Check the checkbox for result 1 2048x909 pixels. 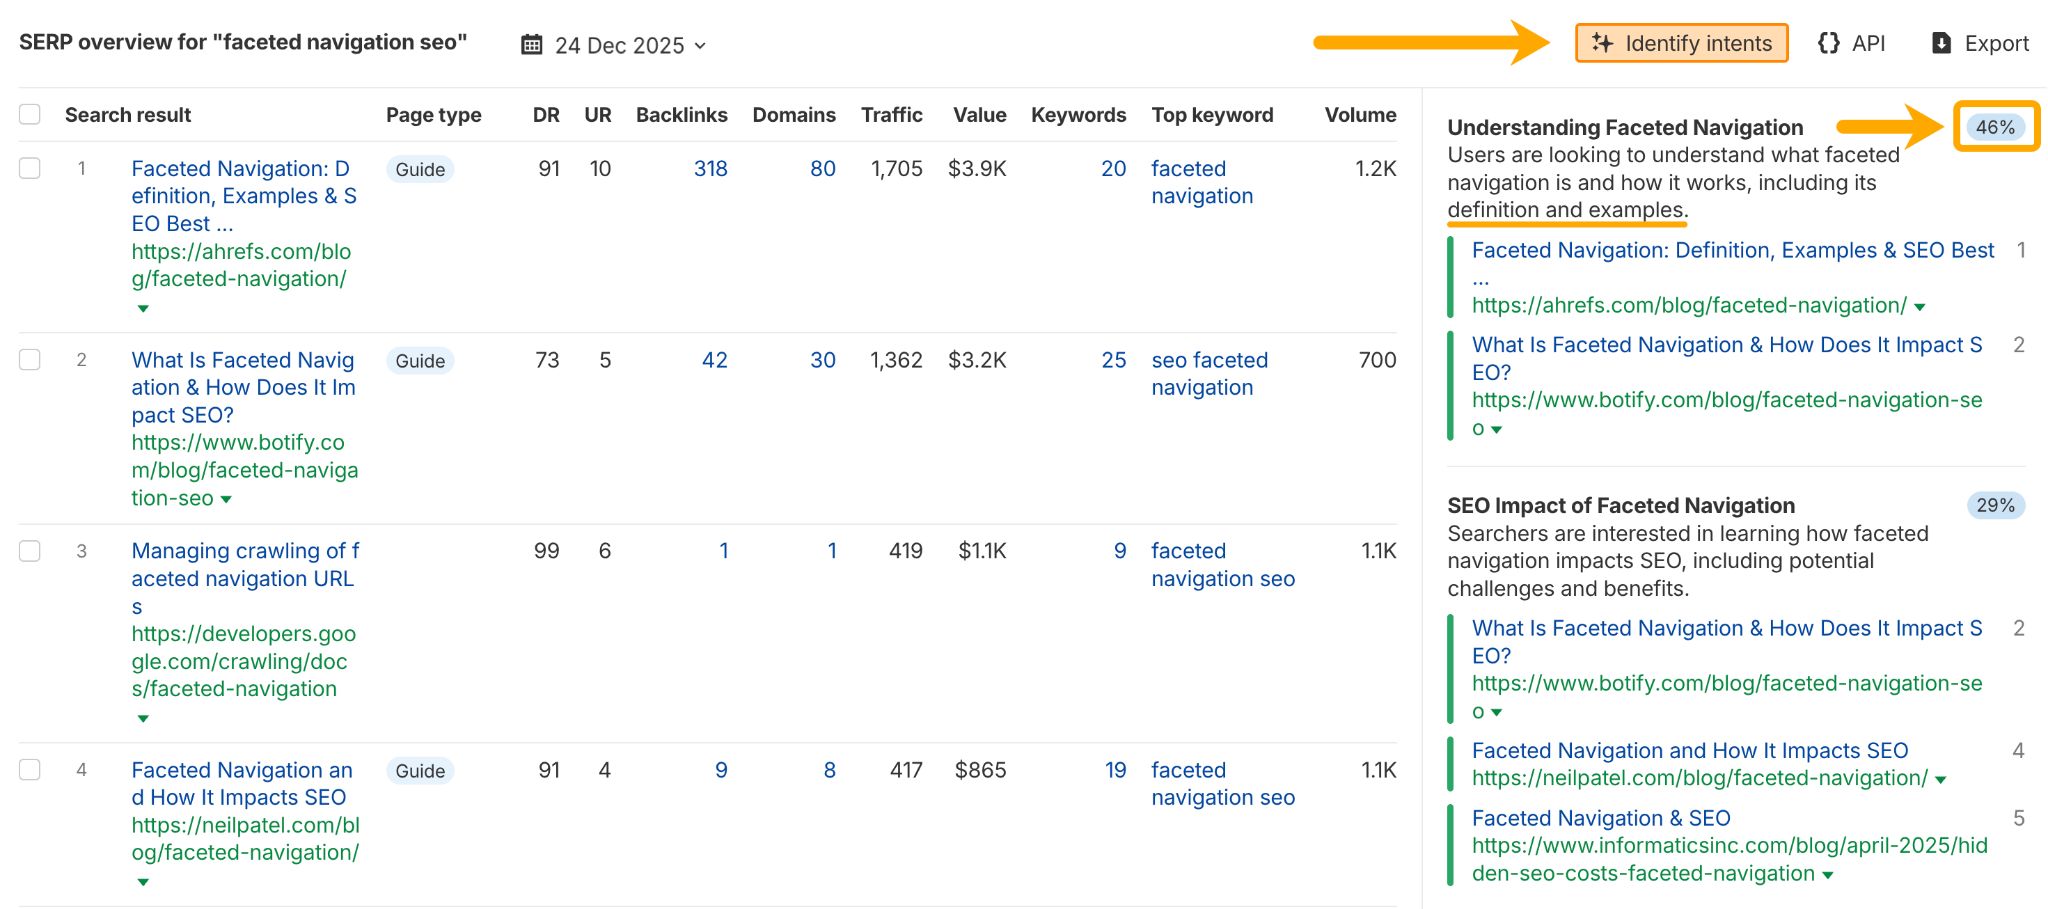29,168
